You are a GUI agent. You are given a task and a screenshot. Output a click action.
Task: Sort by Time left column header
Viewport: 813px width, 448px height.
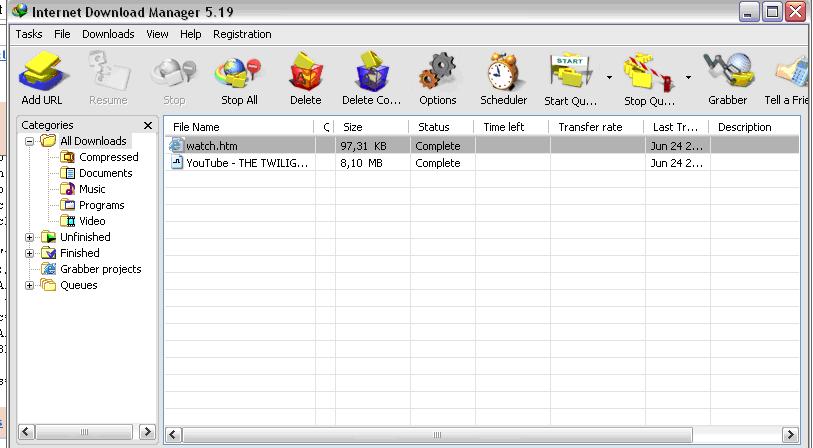pos(511,127)
